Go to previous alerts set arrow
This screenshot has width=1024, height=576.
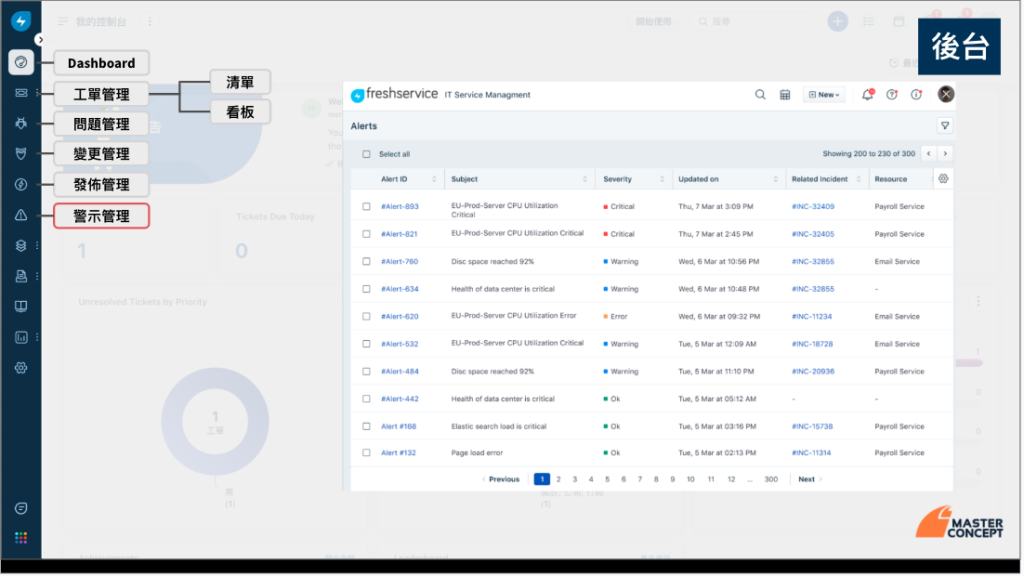pos(931,154)
